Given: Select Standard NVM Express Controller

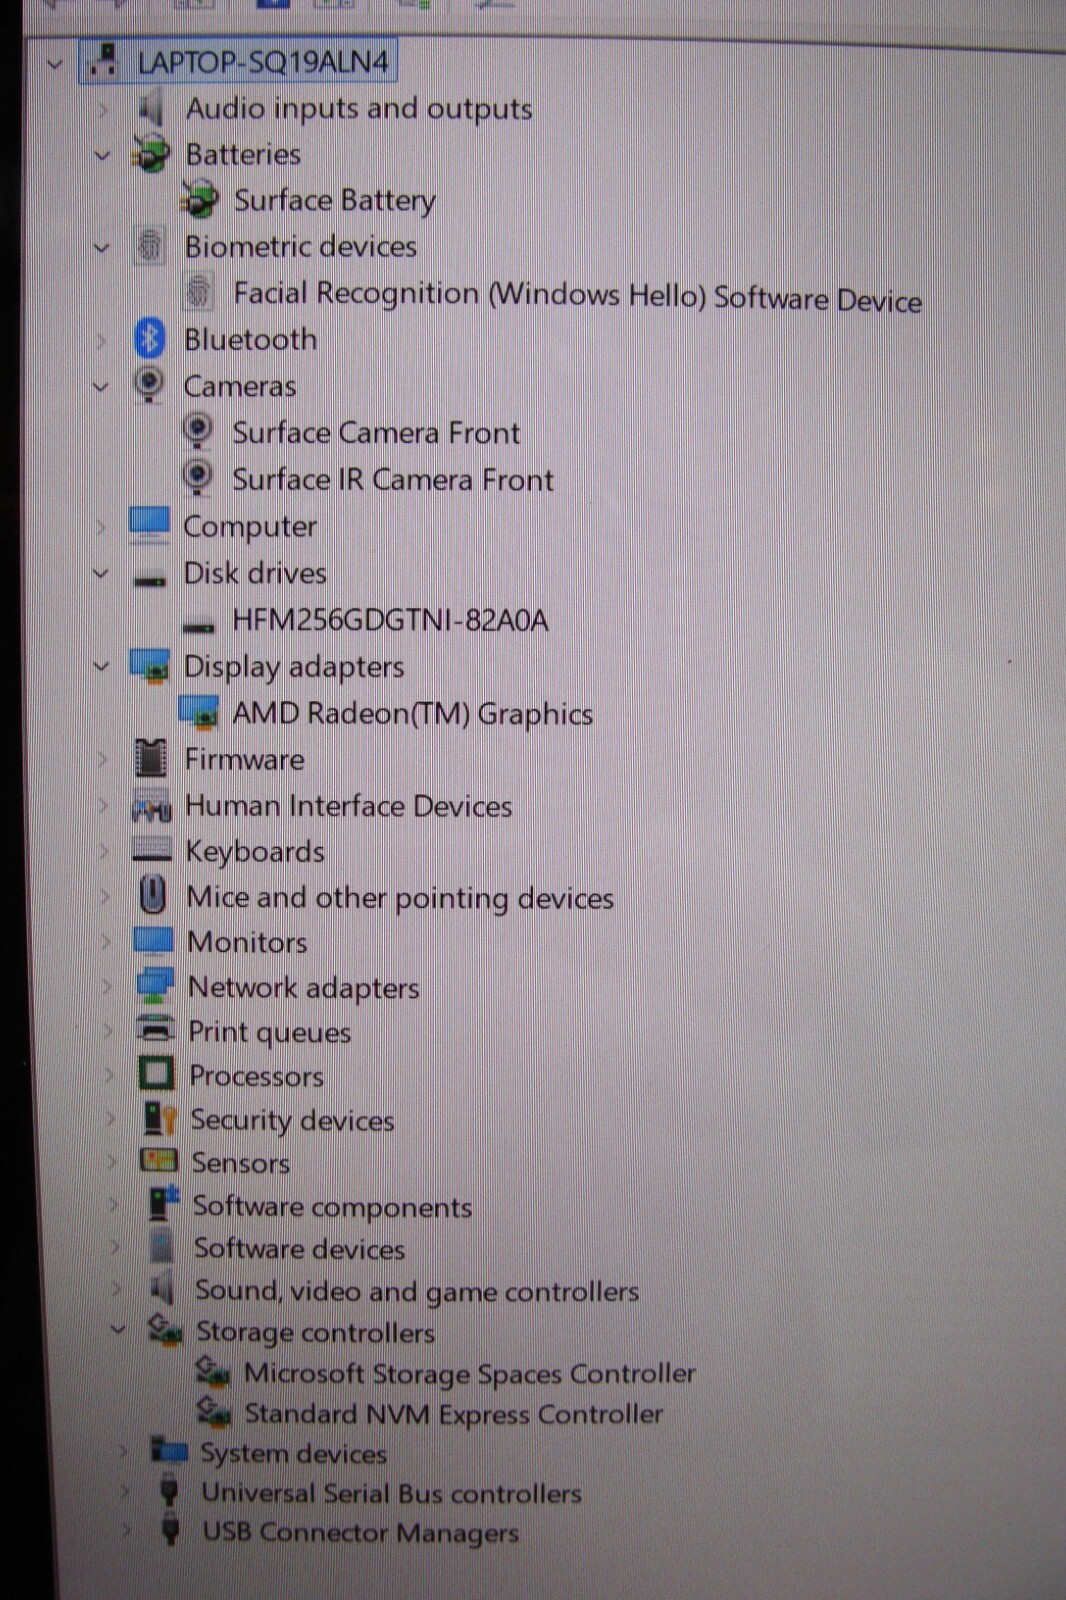Looking at the screenshot, I should [454, 1414].
